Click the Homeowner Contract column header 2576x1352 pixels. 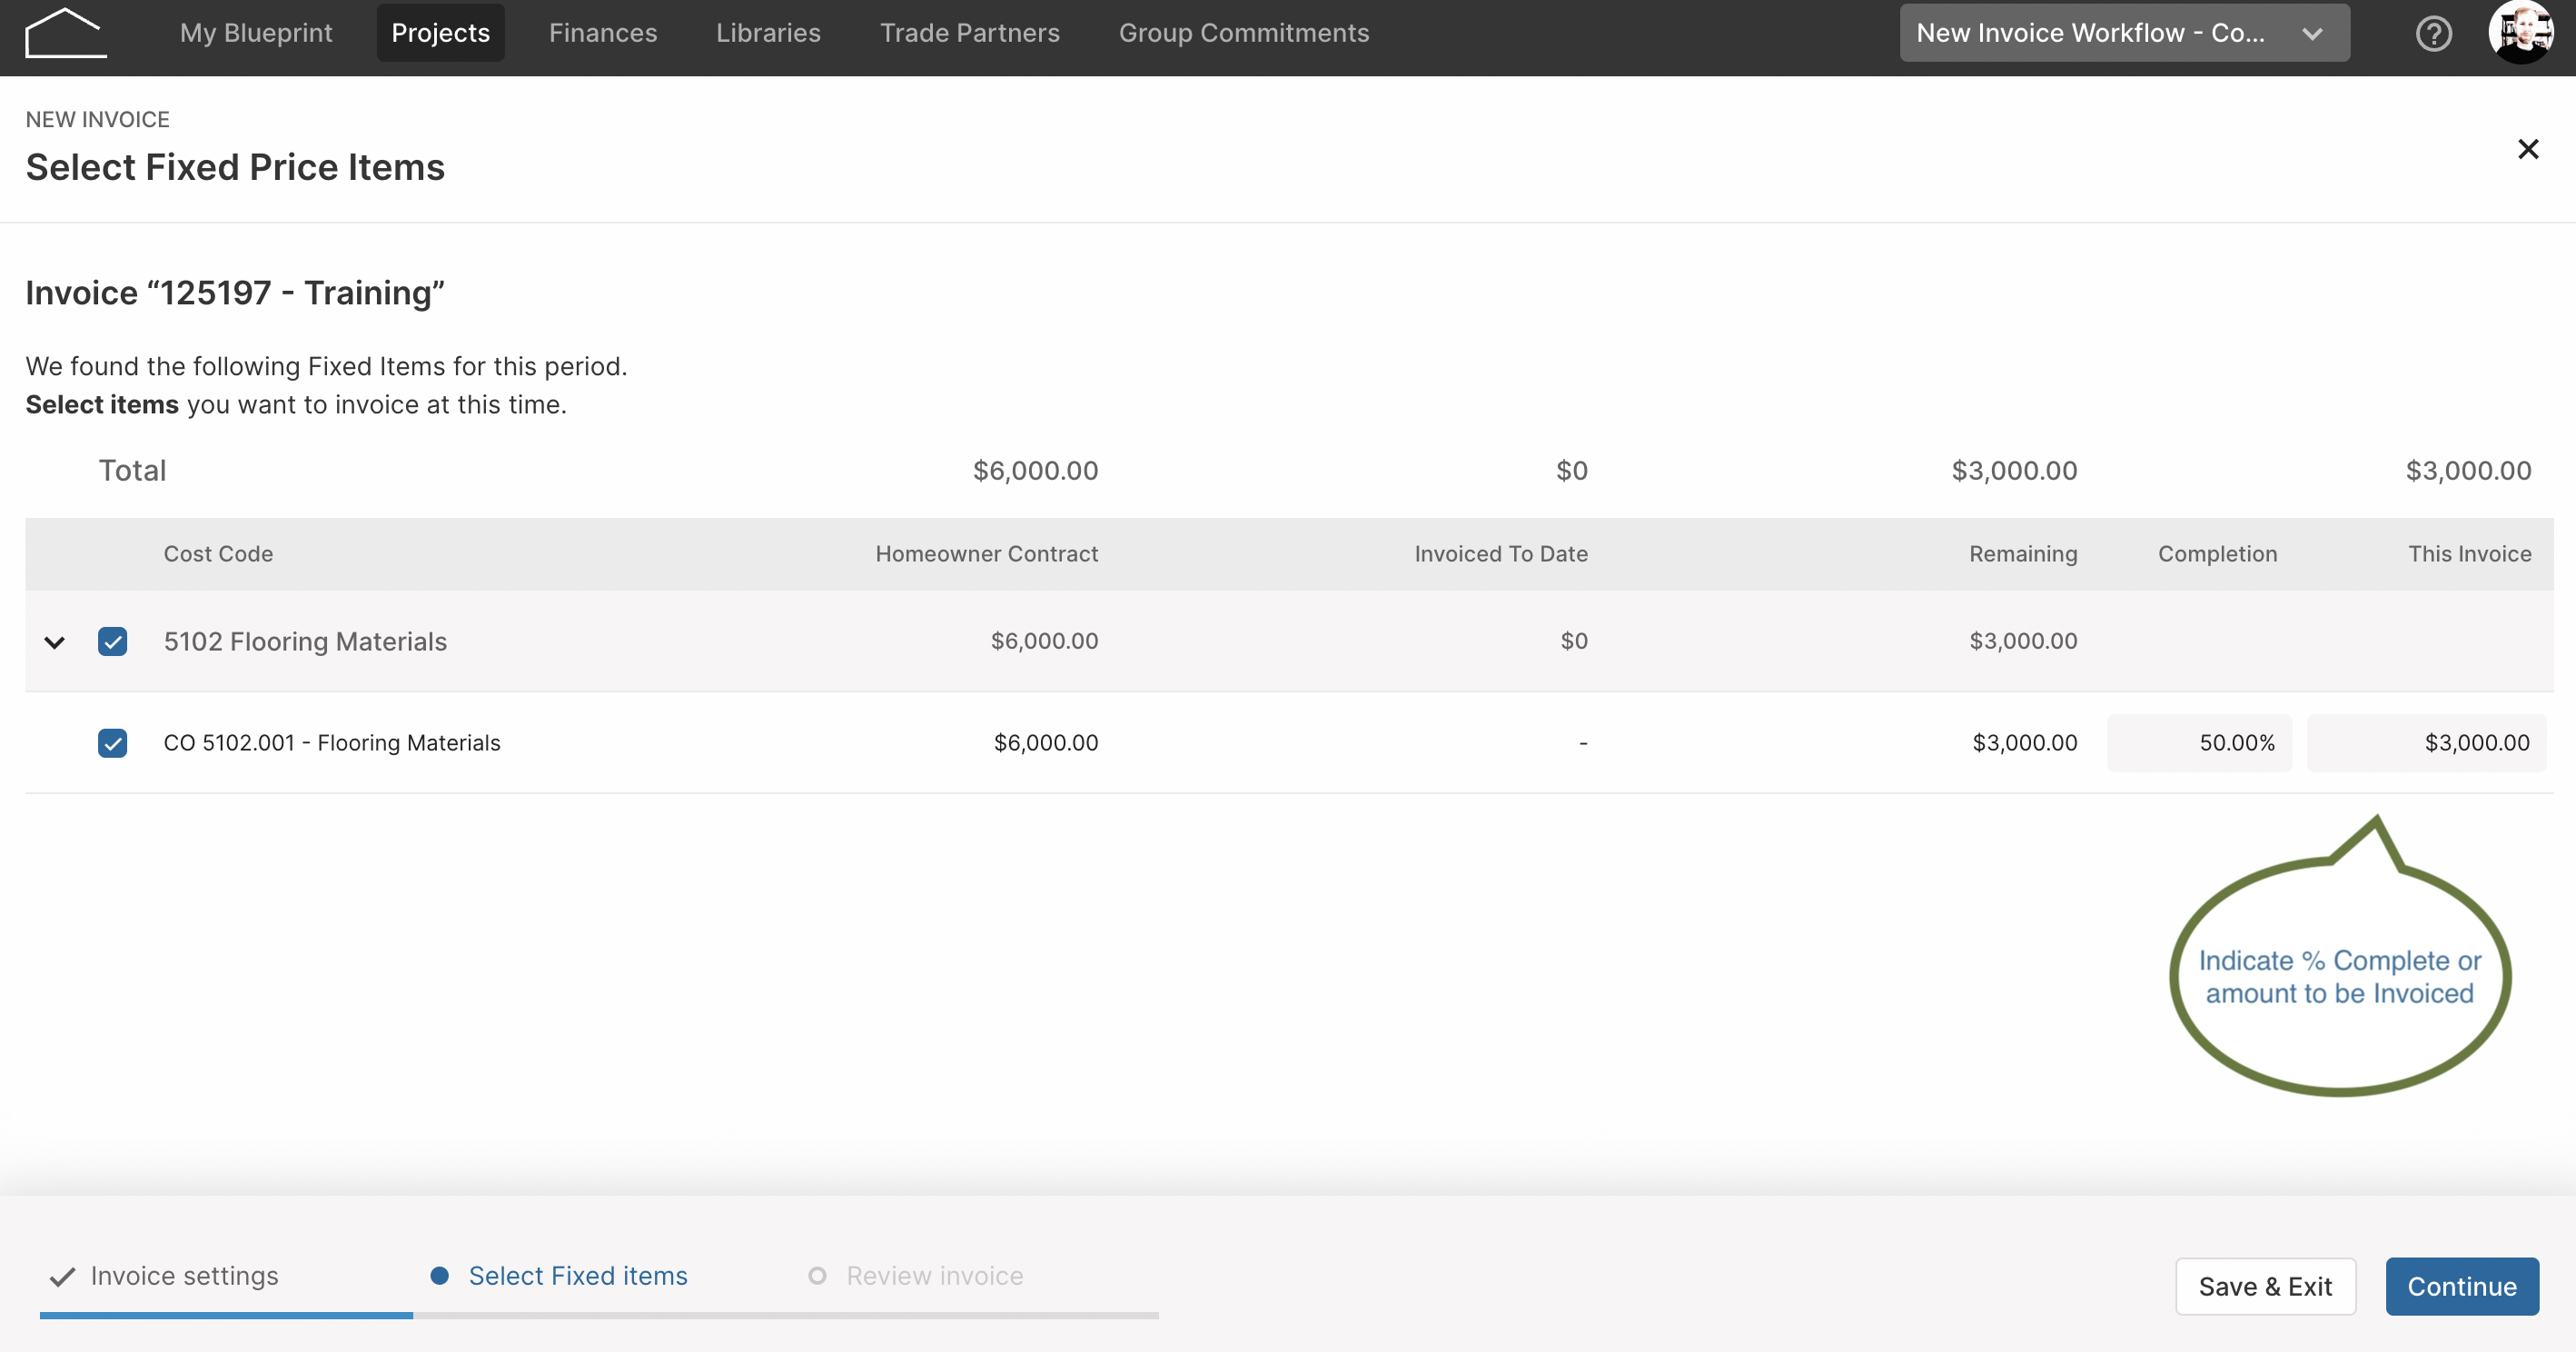click(x=986, y=554)
